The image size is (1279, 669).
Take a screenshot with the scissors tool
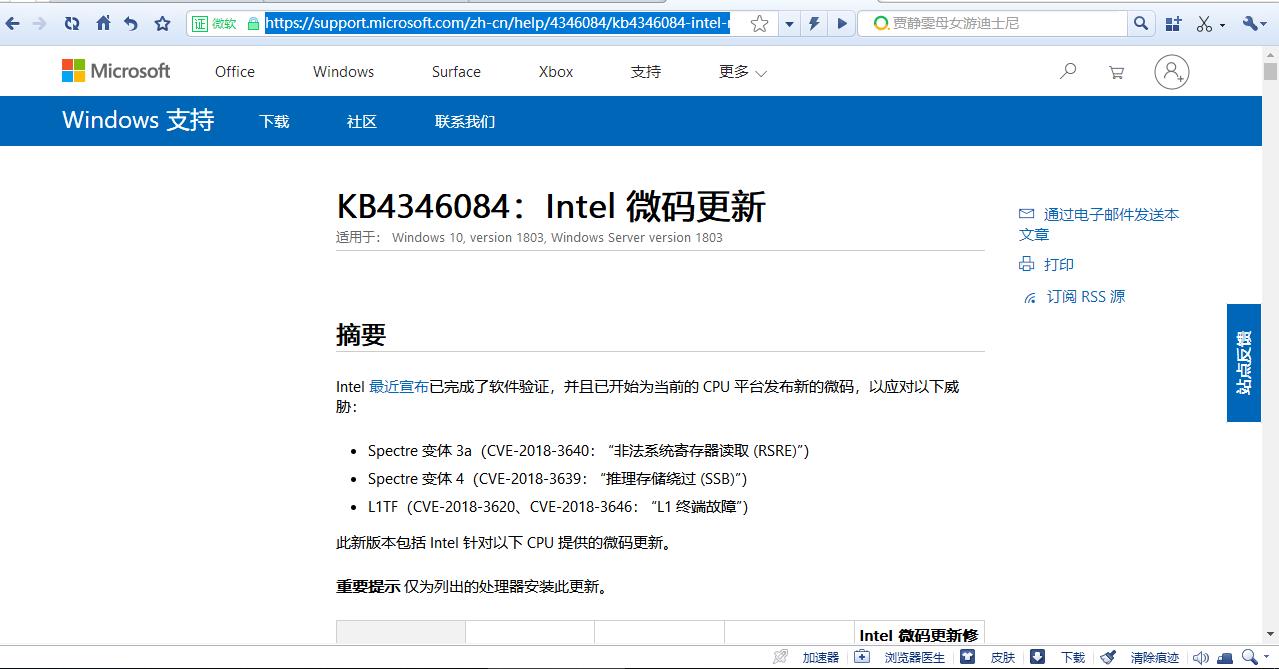point(1203,23)
